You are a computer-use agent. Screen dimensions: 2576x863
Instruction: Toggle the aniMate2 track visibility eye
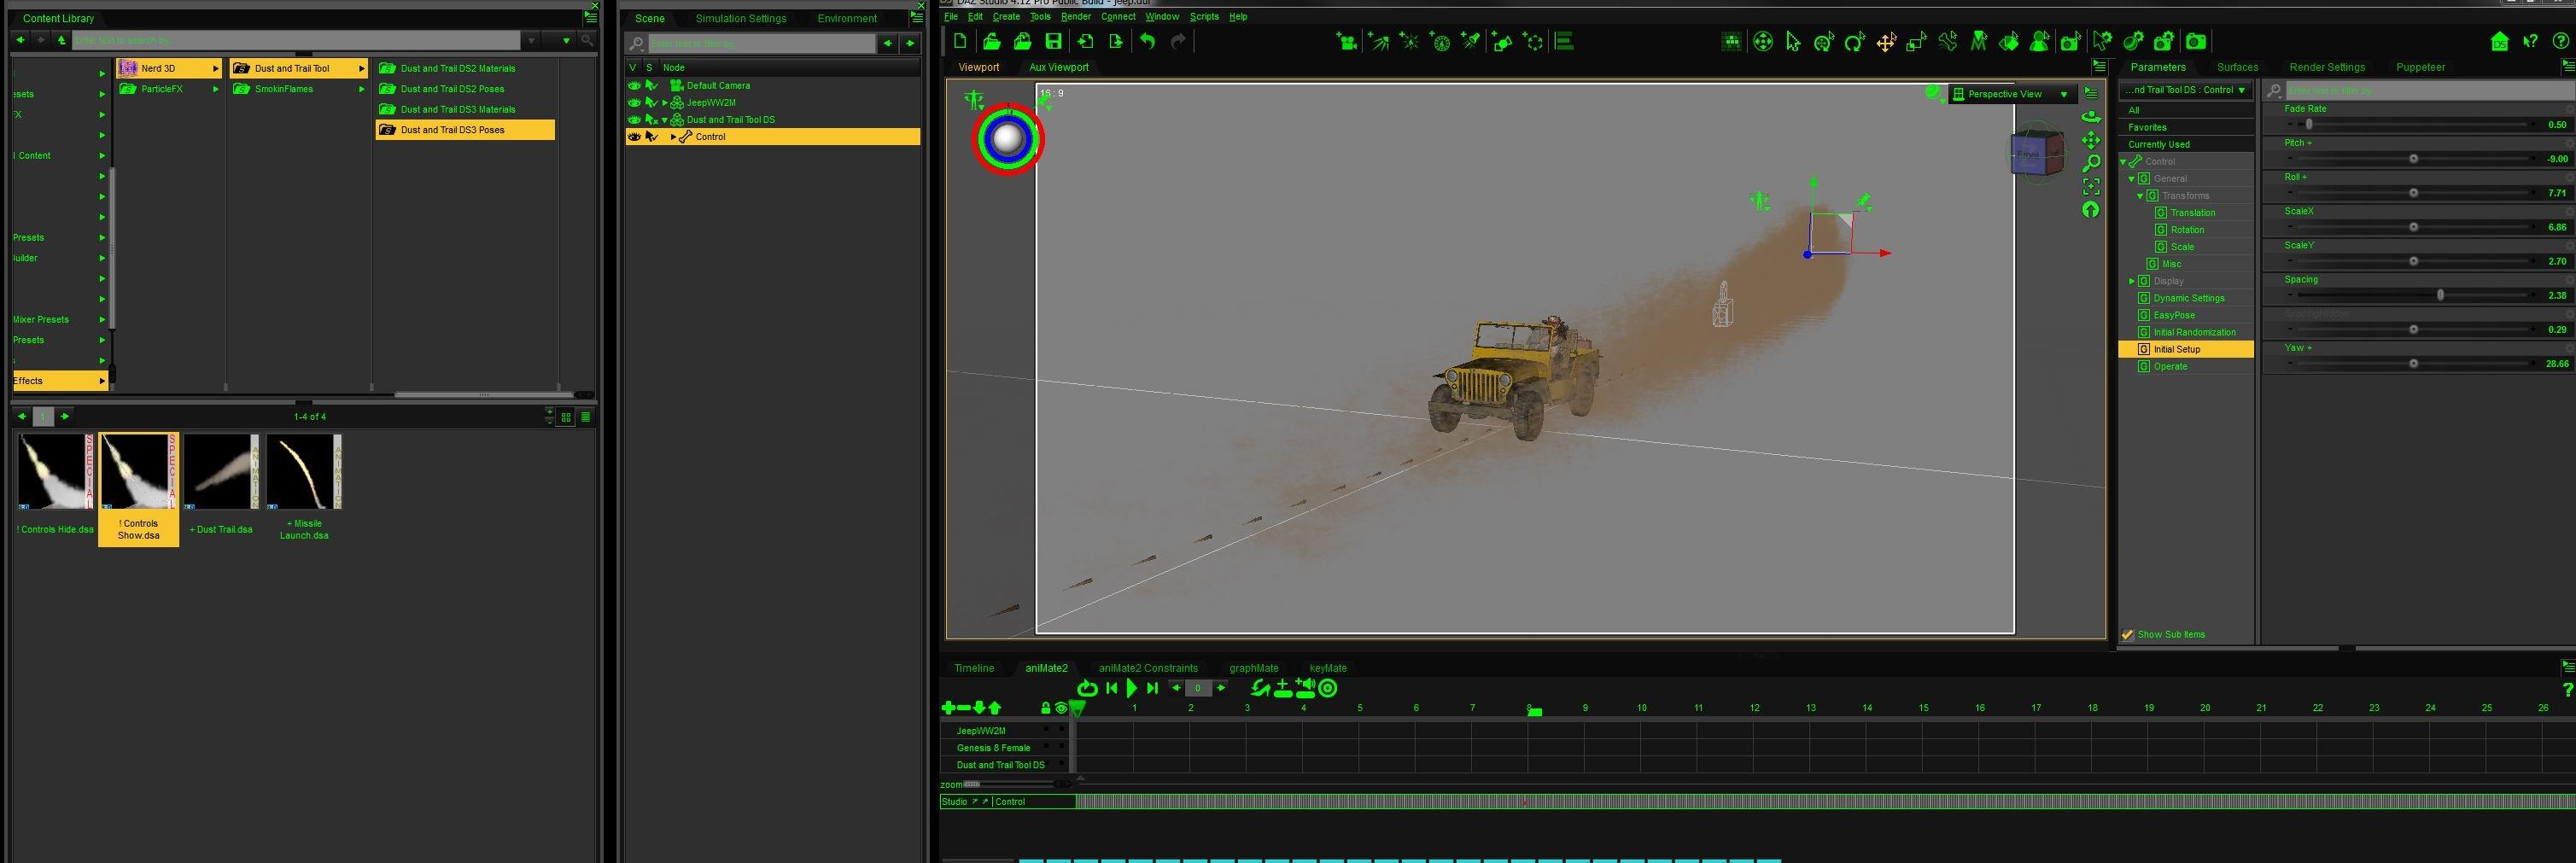(x=1061, y=708)
